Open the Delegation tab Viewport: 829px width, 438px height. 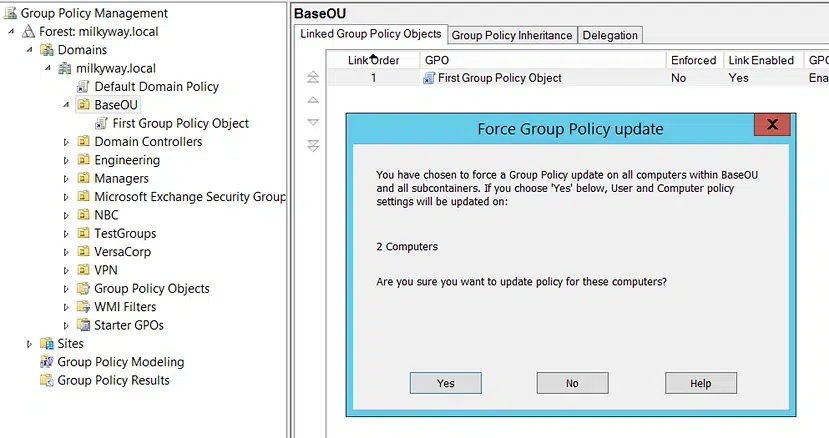pos(610,35)
